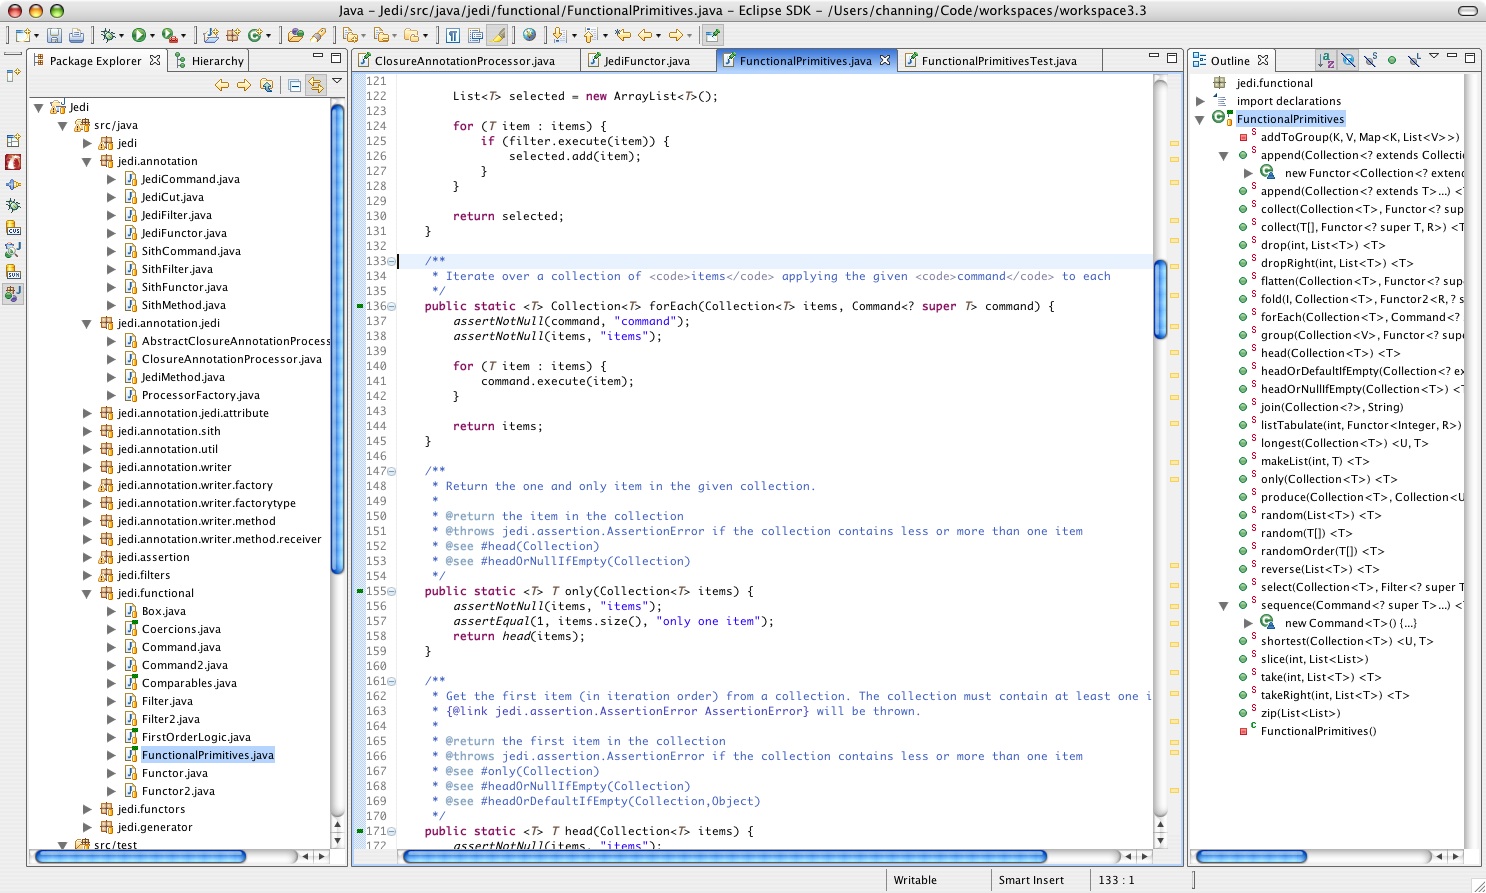This screenshot has width=1486, height=893.
Task: Switch to the Hierarchy tab
Action: pos(209,61)
